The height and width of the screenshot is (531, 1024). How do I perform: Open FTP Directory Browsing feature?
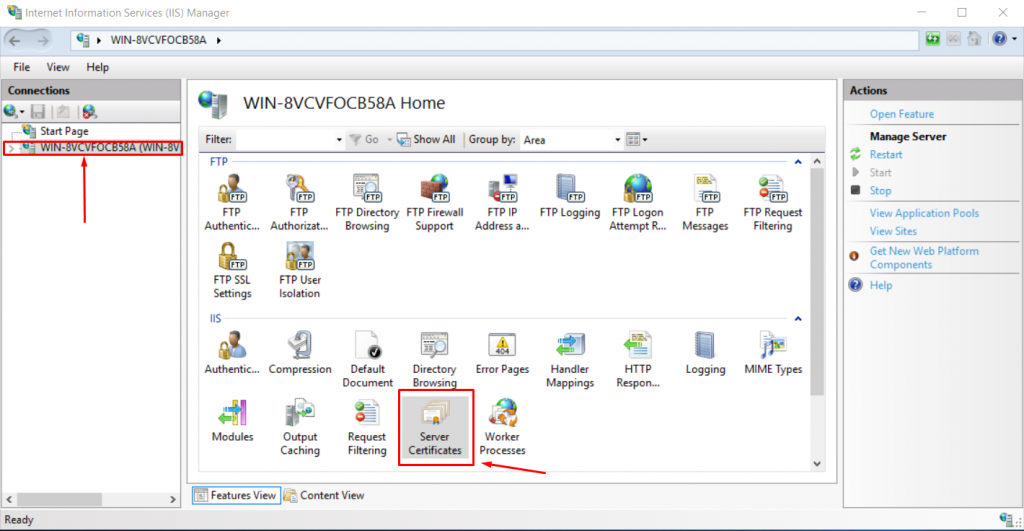tap(367, 202)
